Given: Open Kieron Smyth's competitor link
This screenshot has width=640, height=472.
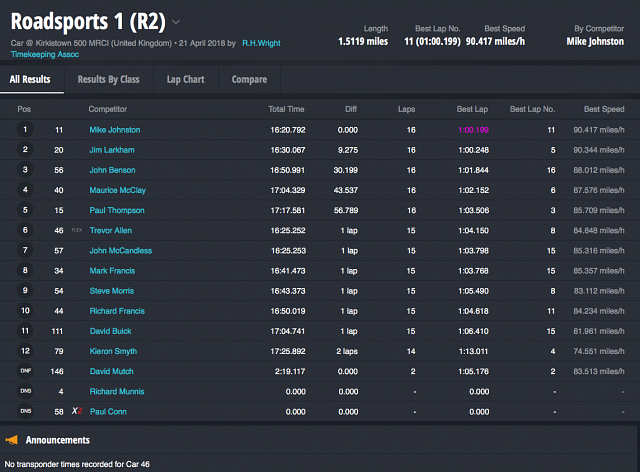Looking at the screenshot, I should click(112, 351).
